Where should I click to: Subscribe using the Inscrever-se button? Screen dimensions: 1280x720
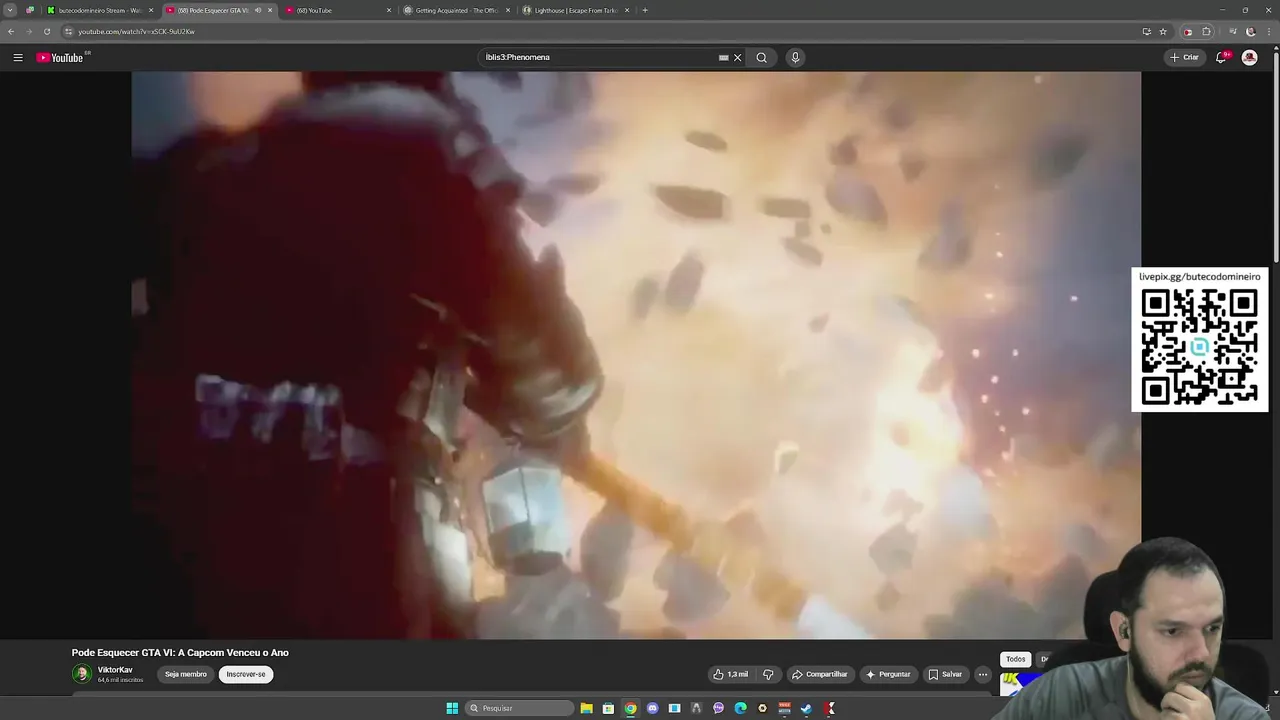pos(246,674)
